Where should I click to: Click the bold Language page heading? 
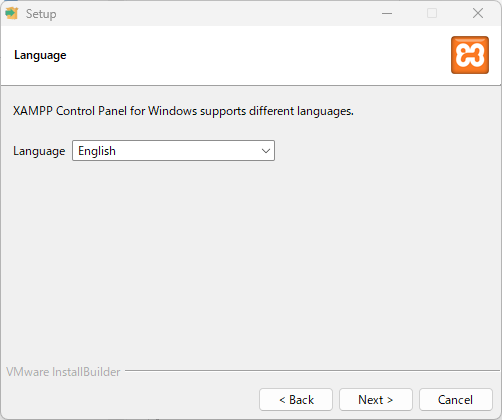(x=40, y=55)
